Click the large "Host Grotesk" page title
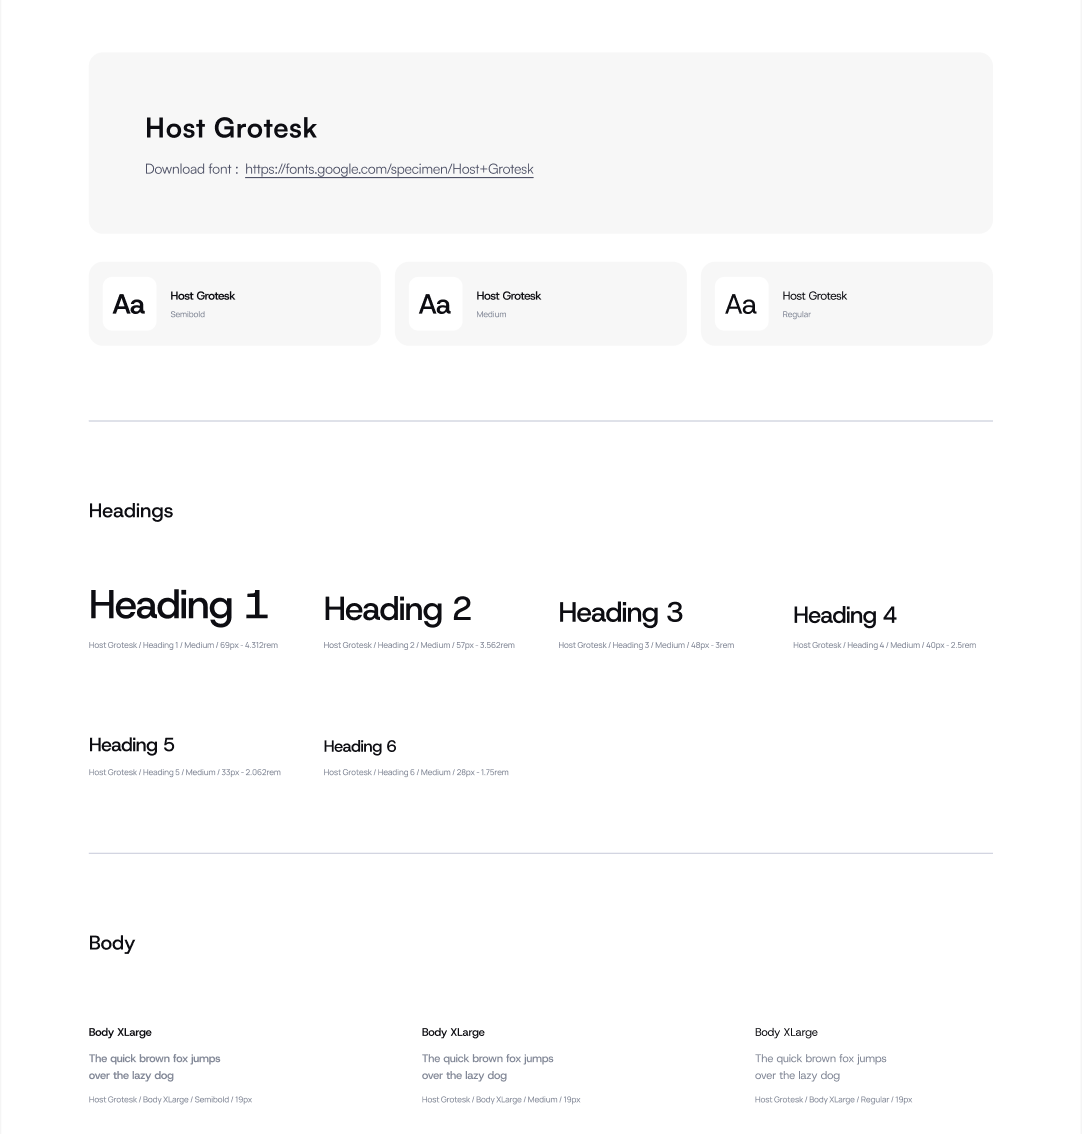This screenshot has width=1082, height=1134. (x=231, y=128)
